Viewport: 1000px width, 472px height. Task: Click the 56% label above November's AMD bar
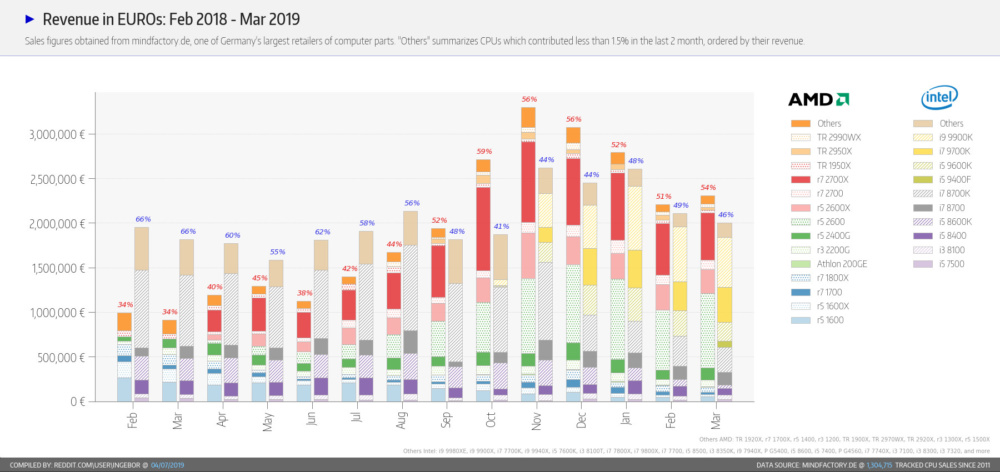click(x=529, y=100)
